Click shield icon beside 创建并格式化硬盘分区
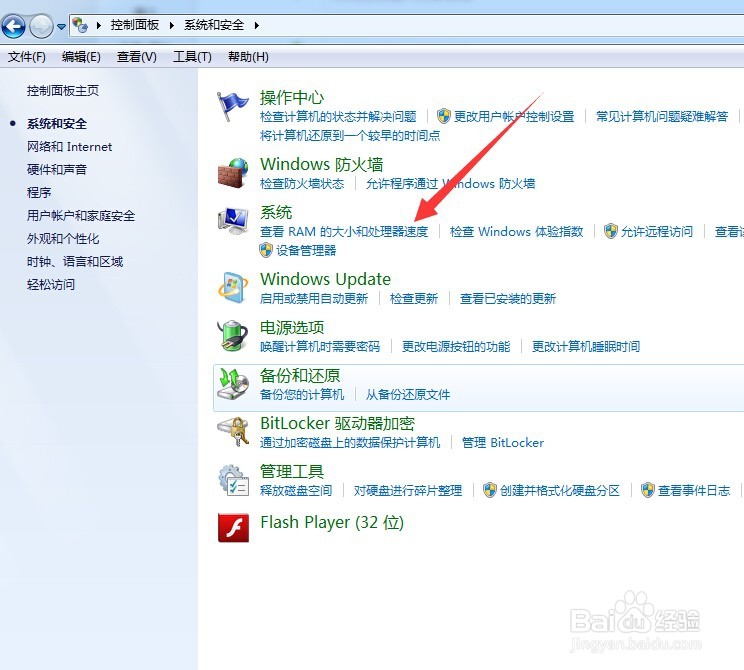 click(490, 490)
